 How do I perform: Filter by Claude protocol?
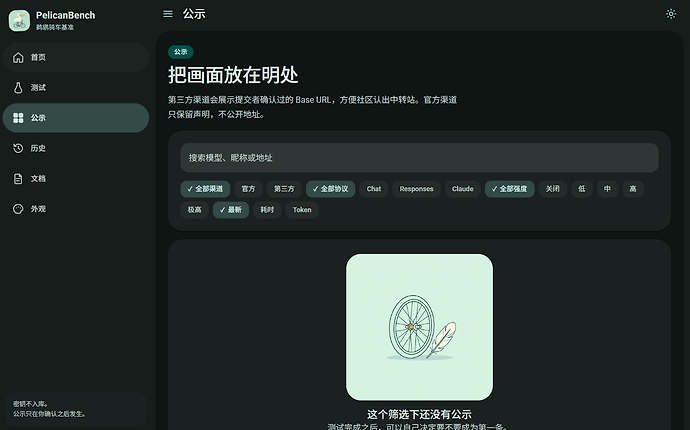pyautogui.click(x=462, y=189)
